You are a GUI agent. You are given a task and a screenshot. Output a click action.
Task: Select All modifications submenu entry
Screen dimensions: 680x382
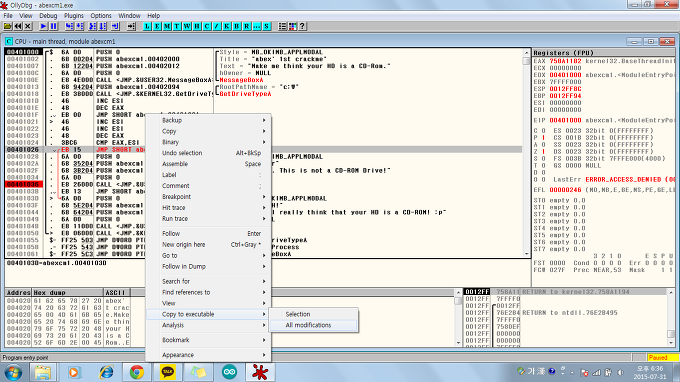pos(314,325)
